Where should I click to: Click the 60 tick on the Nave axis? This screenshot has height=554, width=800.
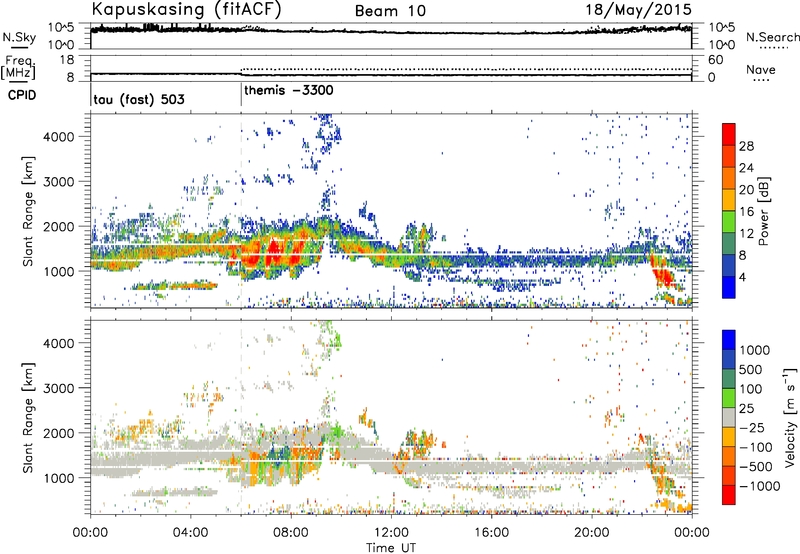click(715, 60)
